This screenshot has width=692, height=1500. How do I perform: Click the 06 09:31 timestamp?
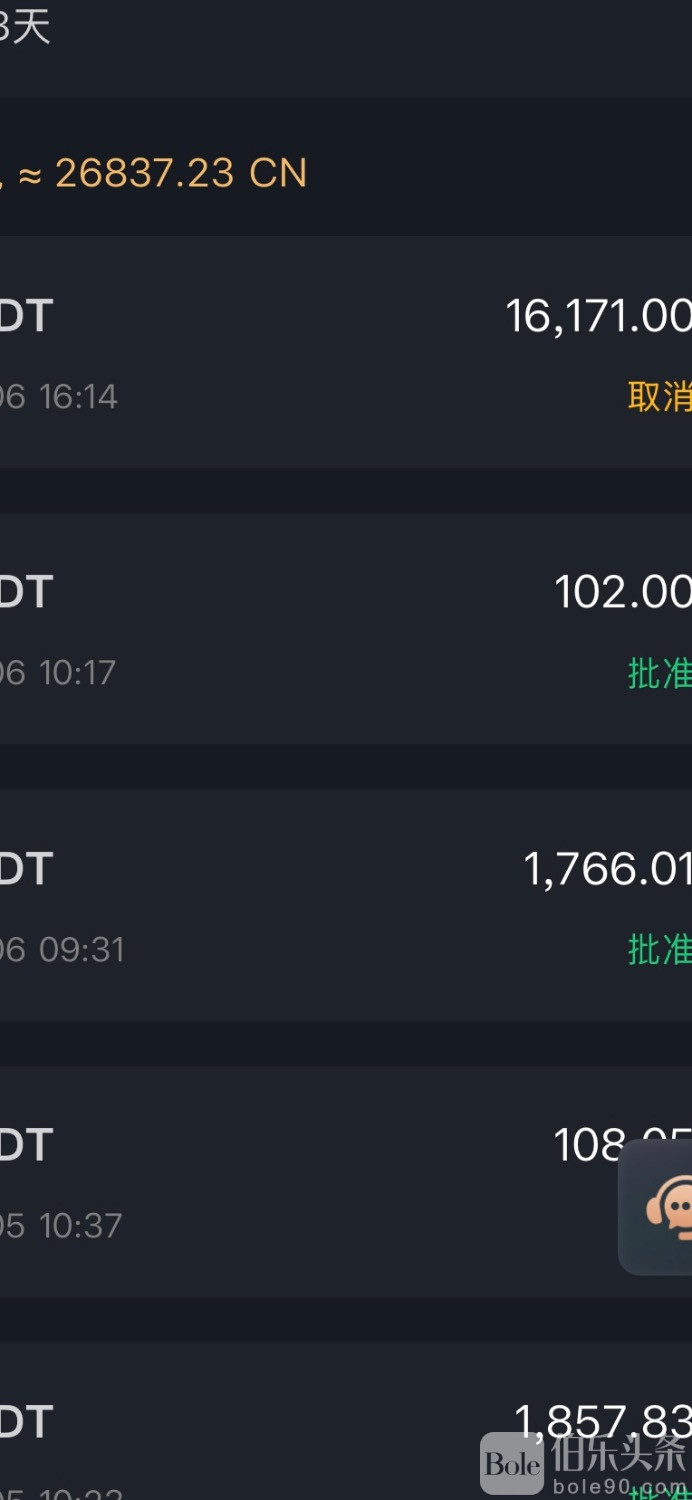pos(62,949)
